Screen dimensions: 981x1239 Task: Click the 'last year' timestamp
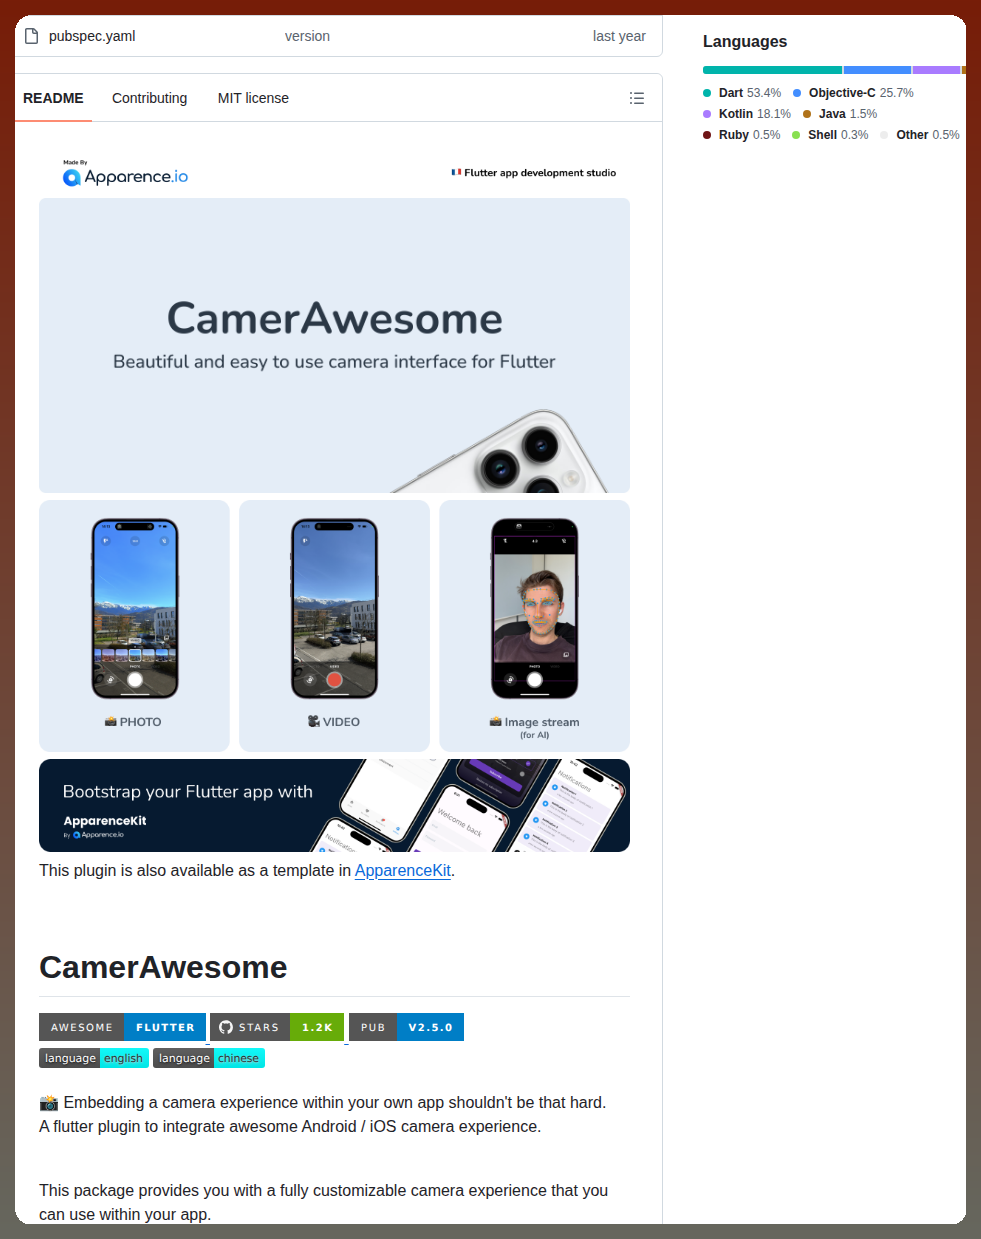(x=619, y=36)
